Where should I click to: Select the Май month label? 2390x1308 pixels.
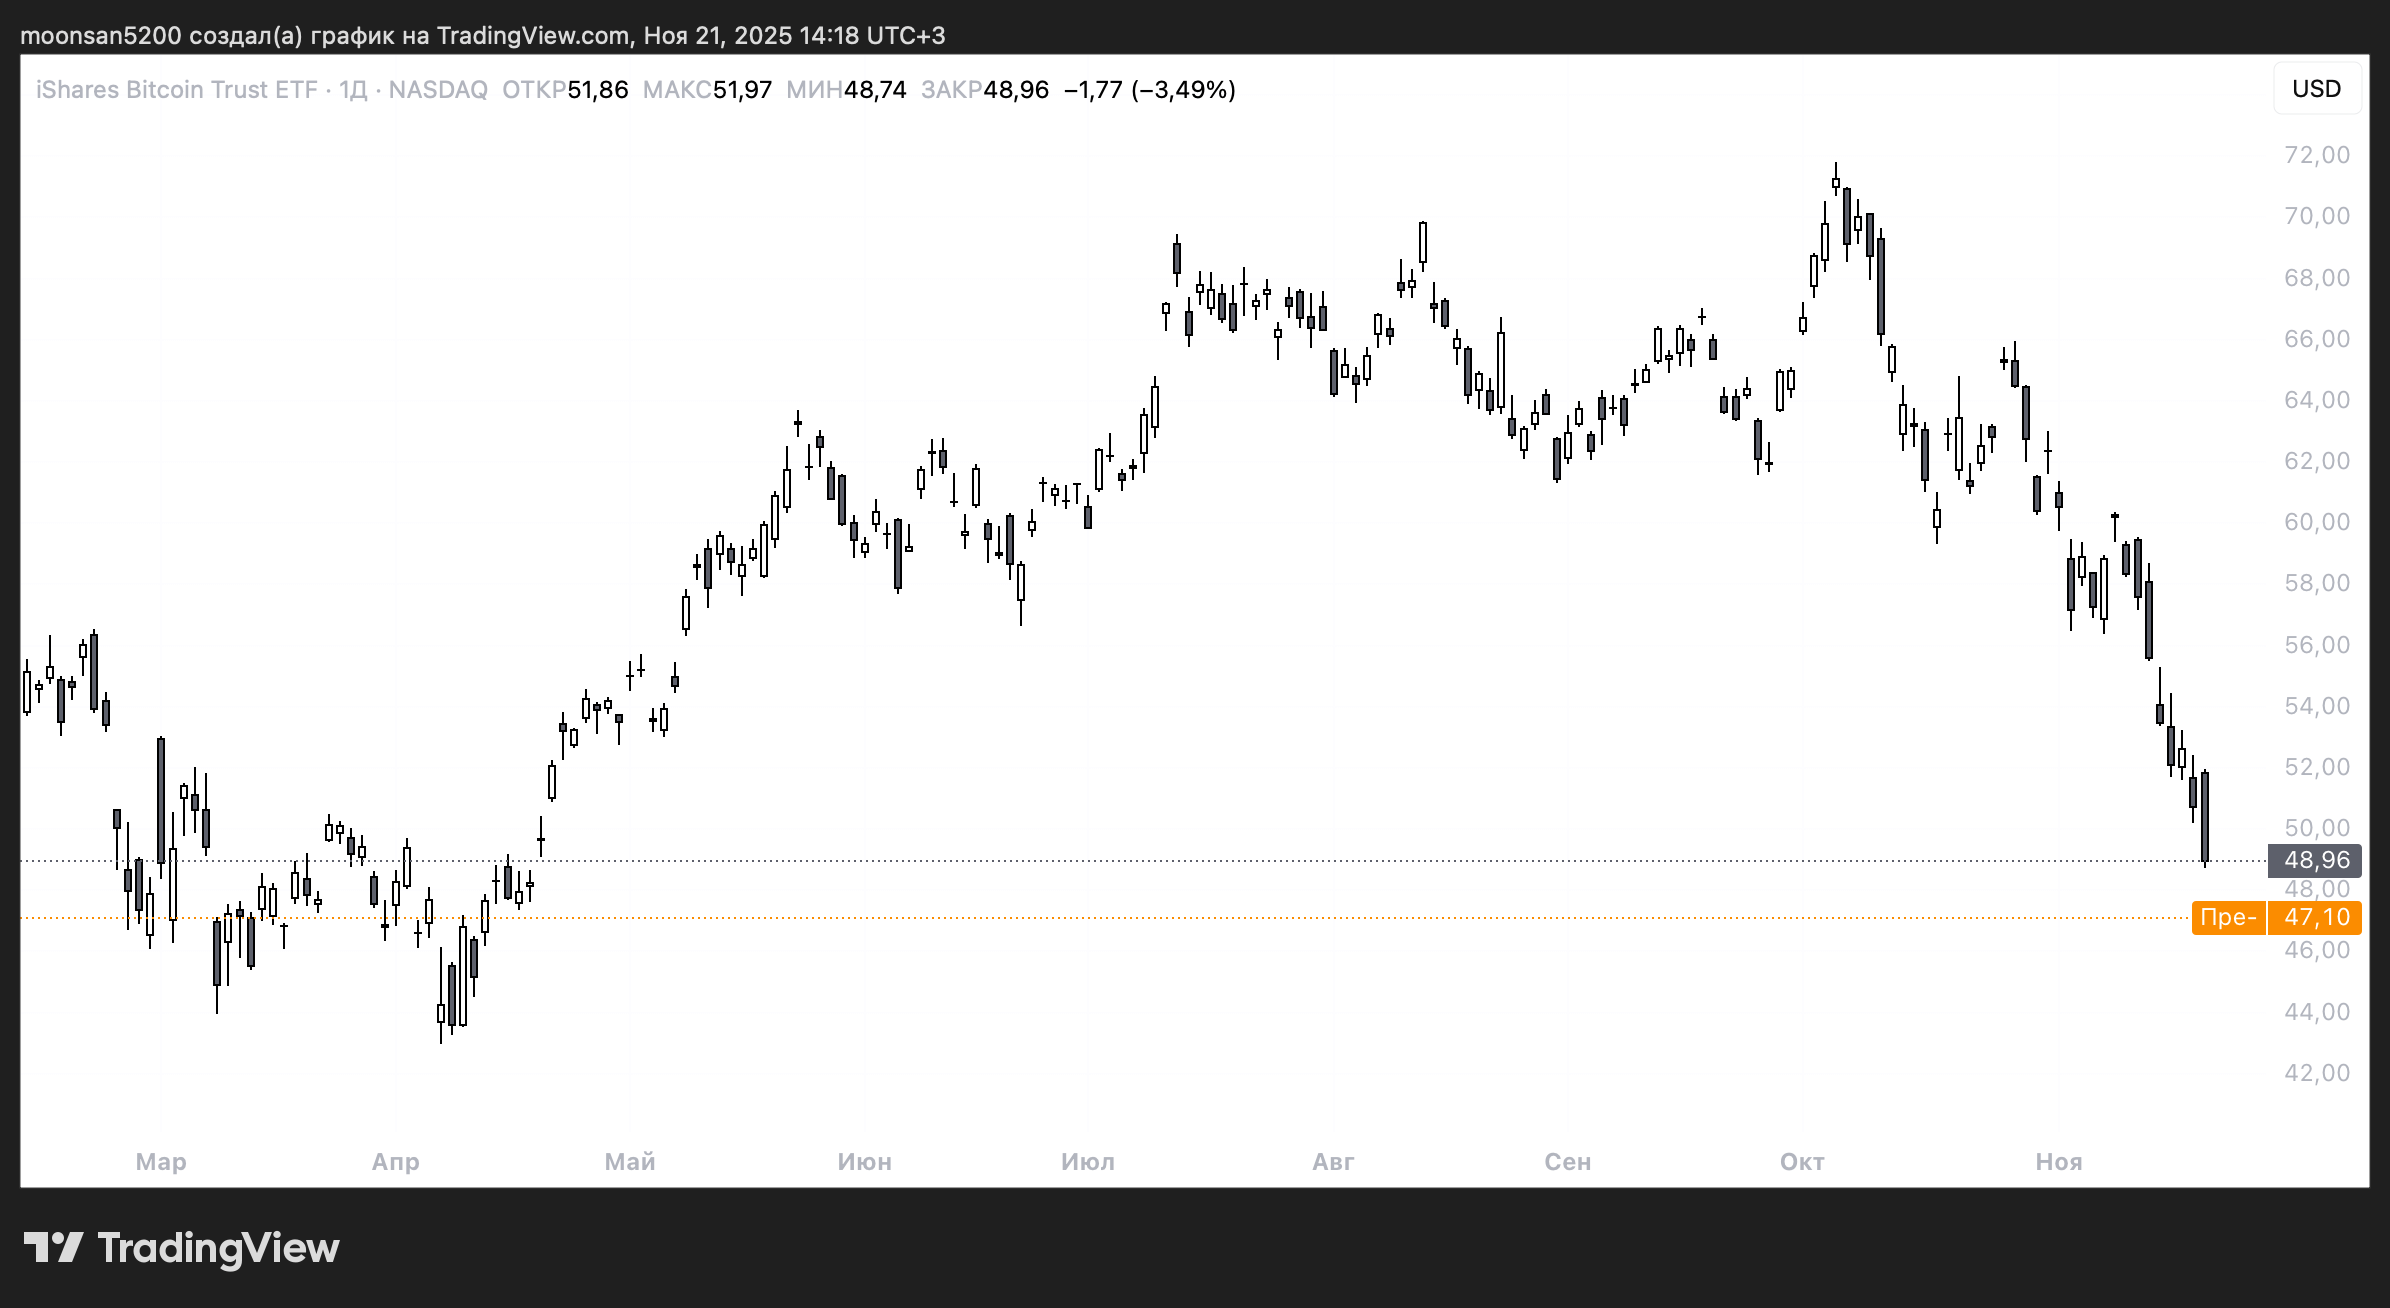pyautogui.click(x=629, y=1162)
